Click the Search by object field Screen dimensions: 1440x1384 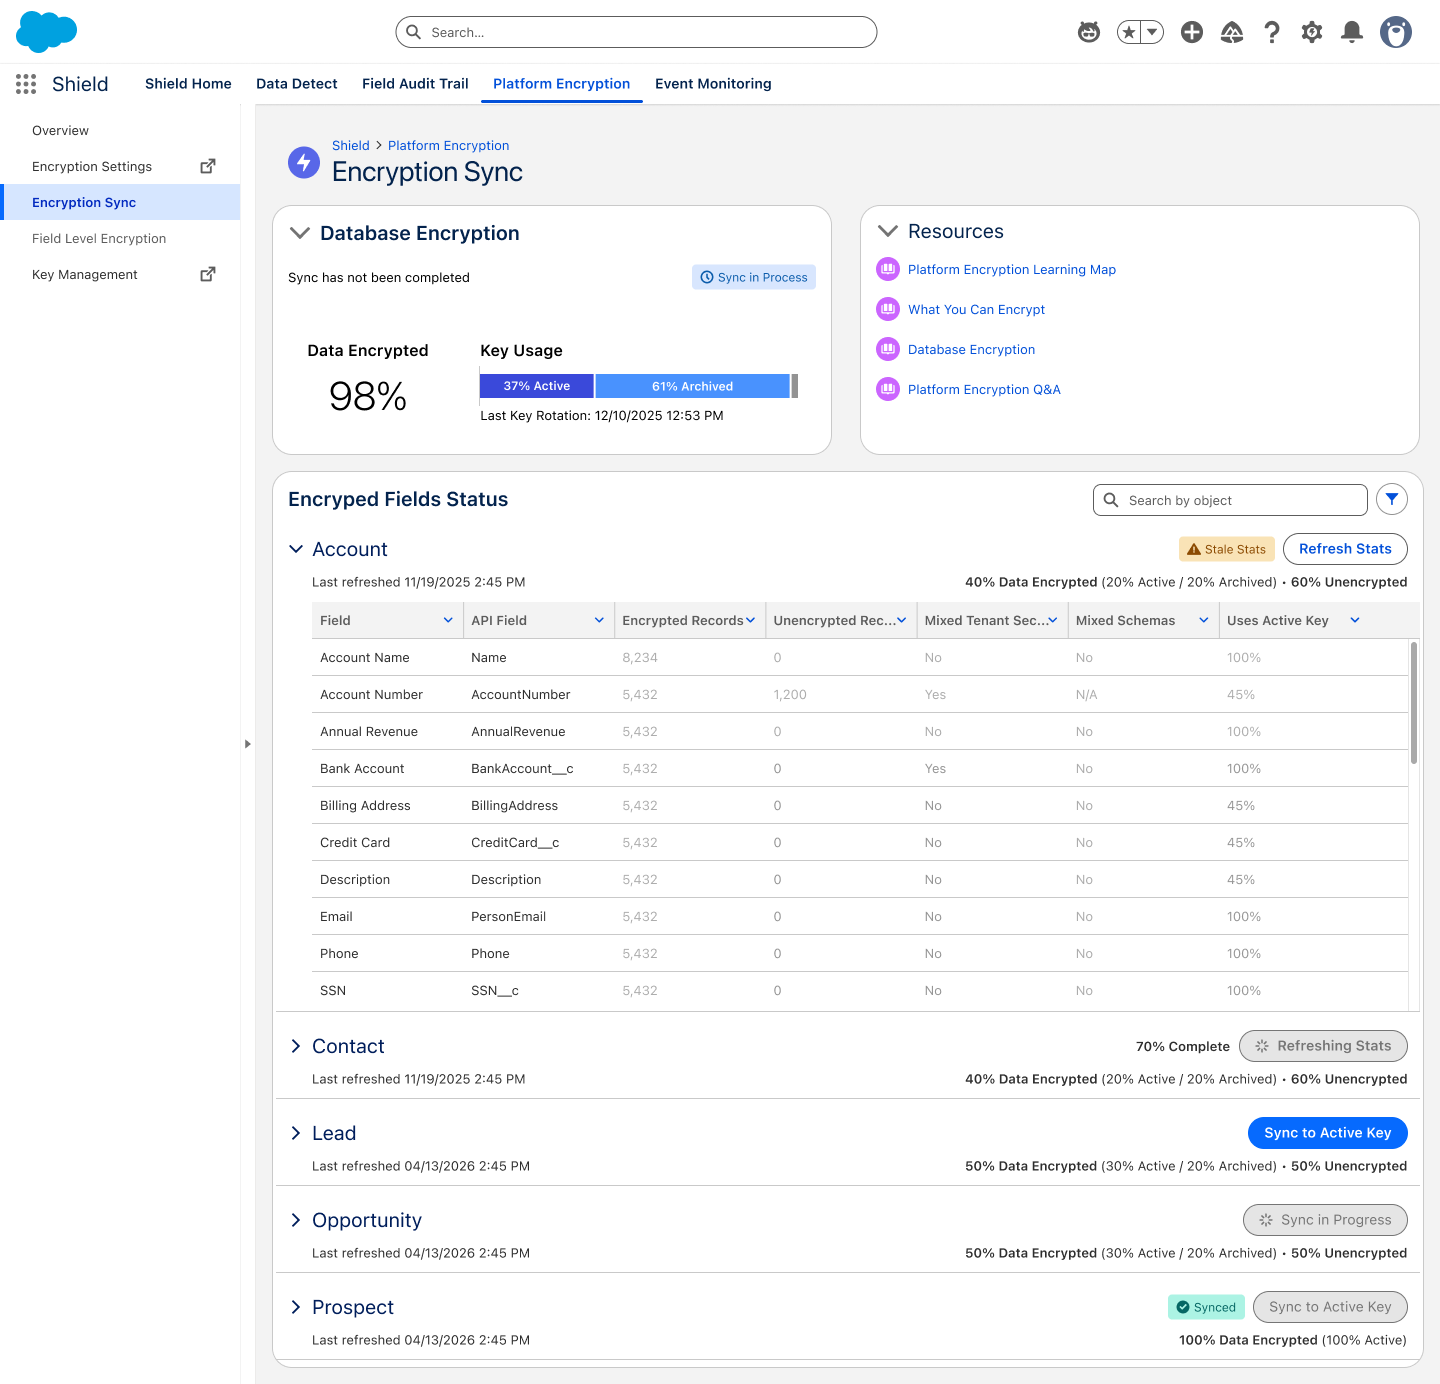coord(1230,500)
